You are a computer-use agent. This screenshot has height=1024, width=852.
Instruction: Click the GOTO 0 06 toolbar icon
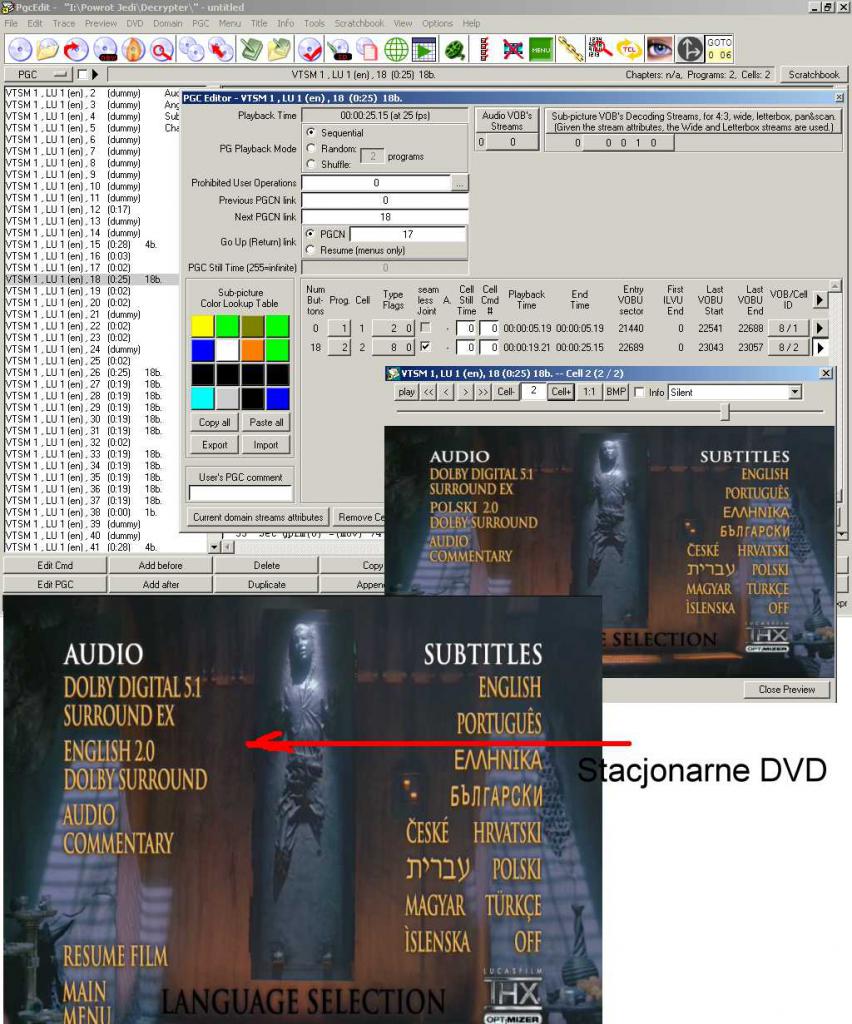(719, 50)
